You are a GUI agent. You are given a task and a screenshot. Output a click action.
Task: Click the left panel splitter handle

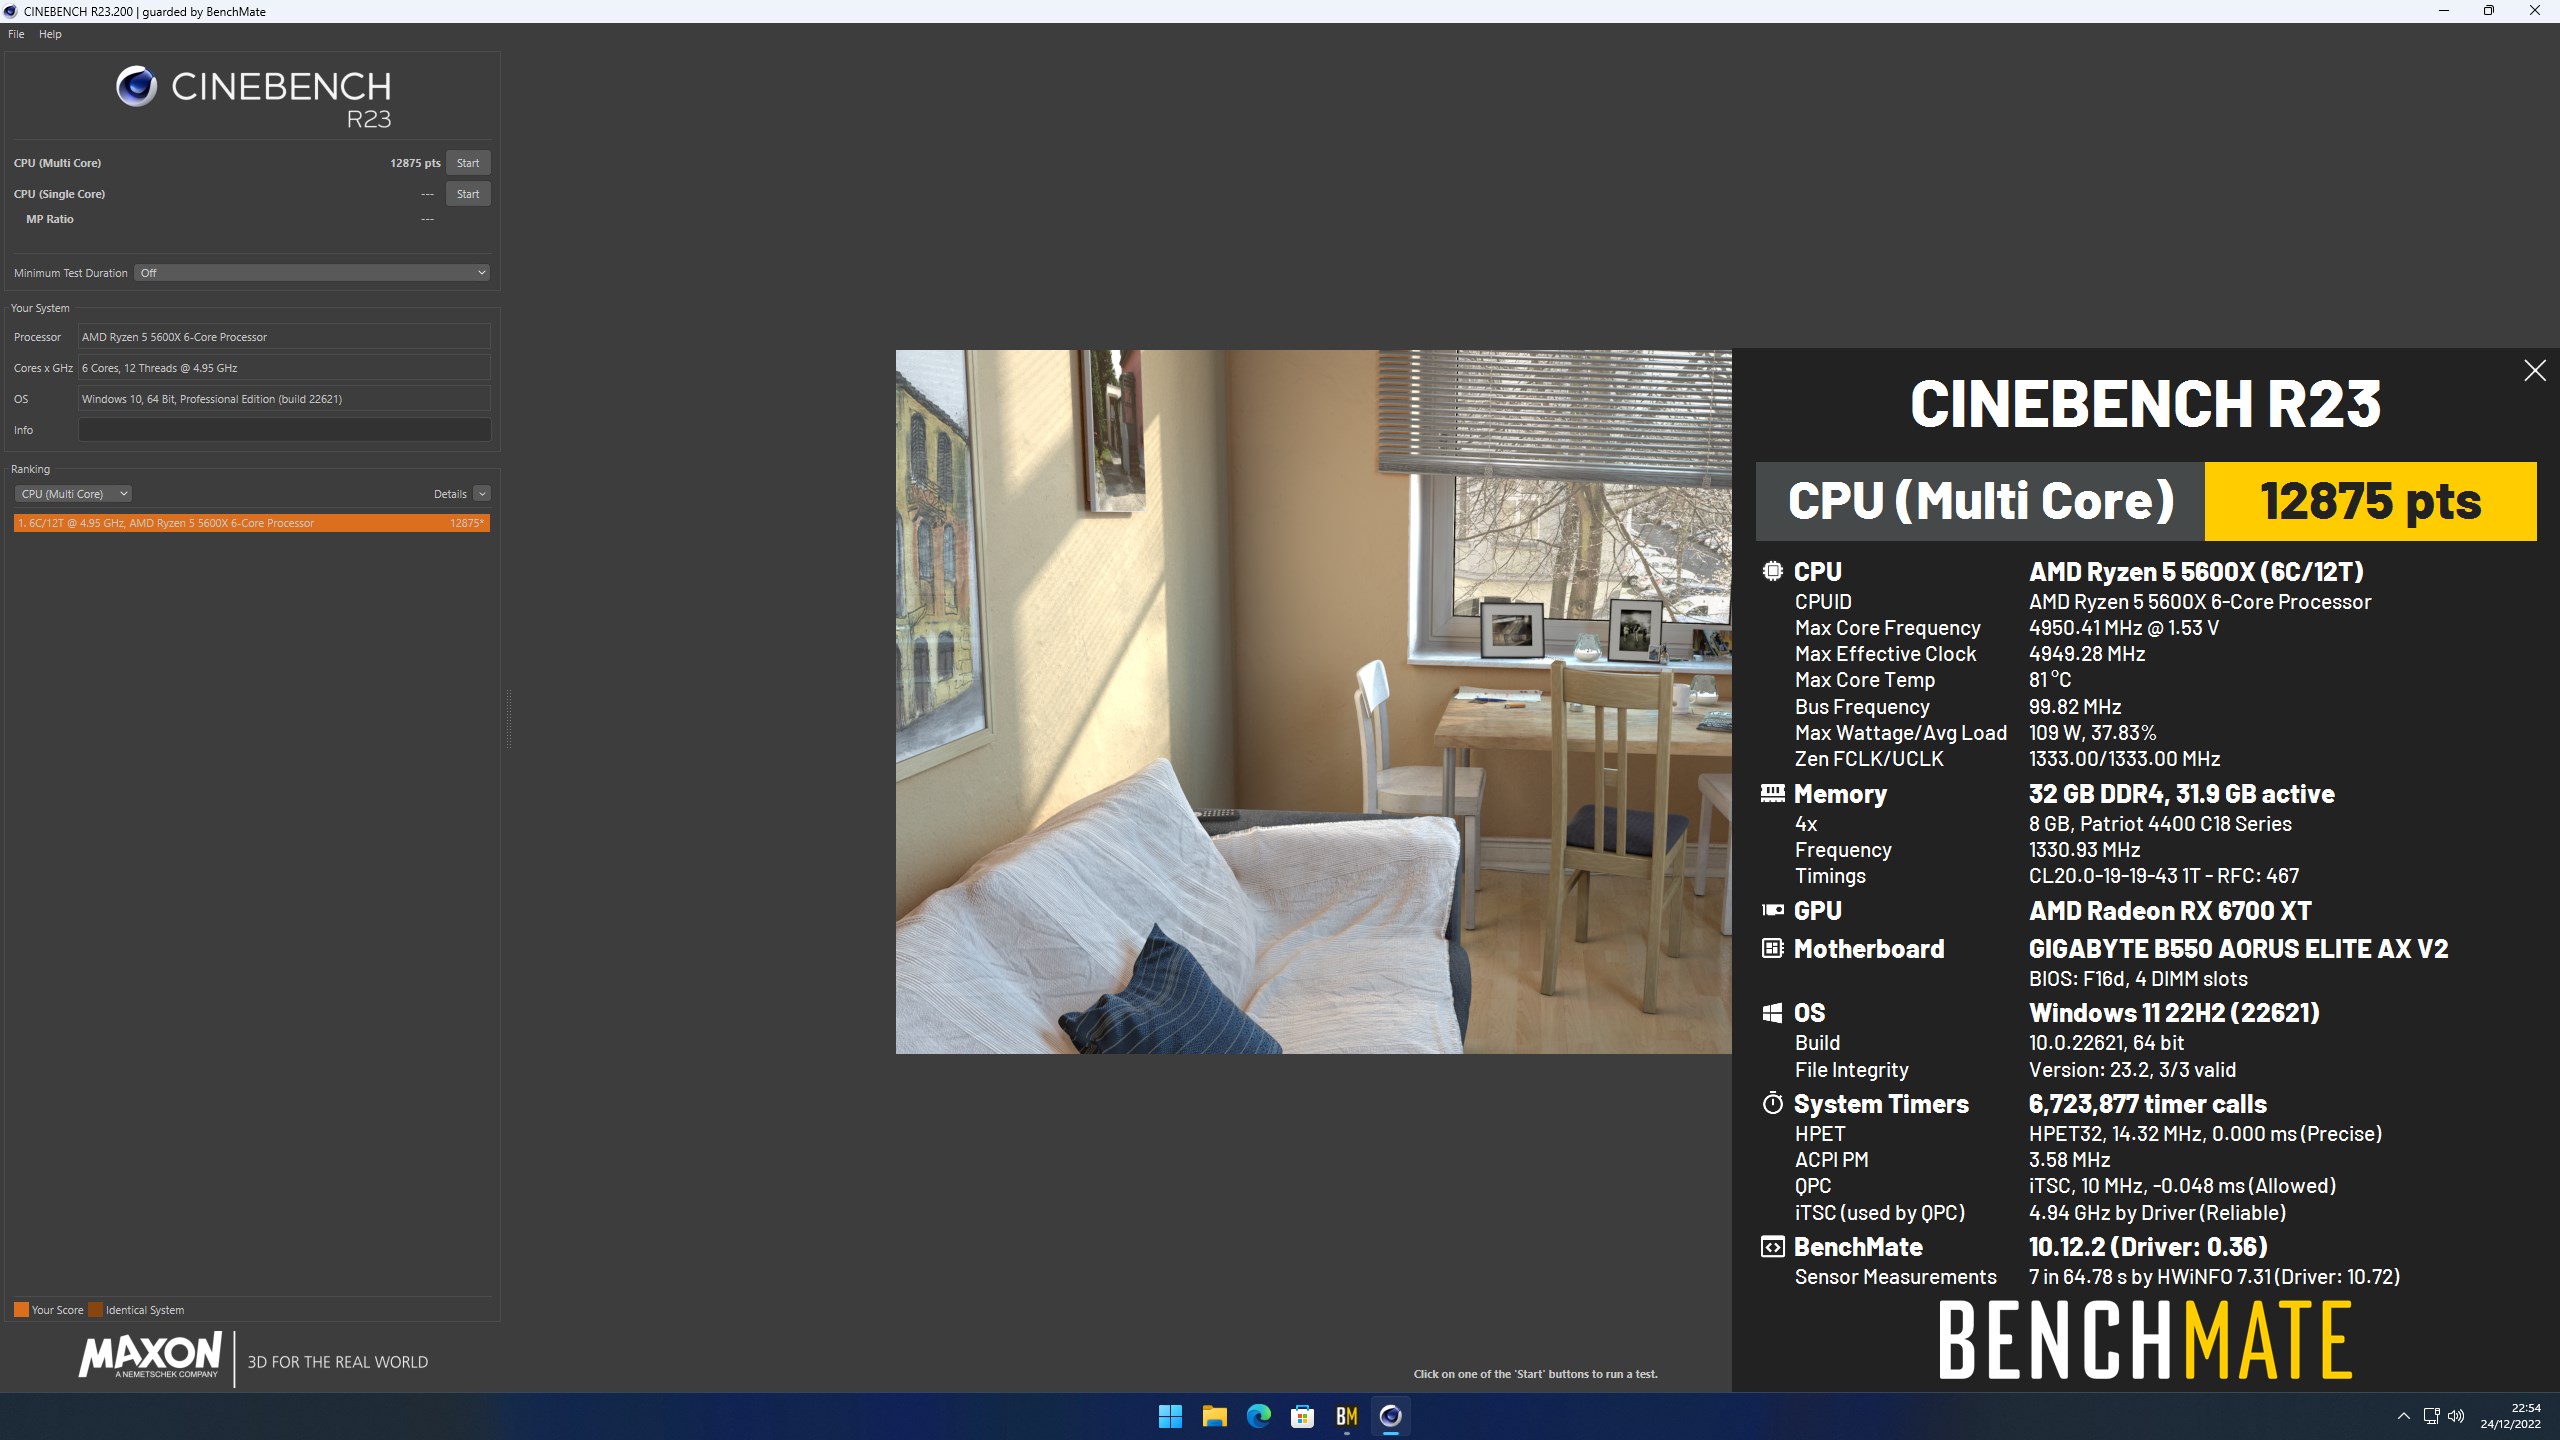click(x=508, y=718)
